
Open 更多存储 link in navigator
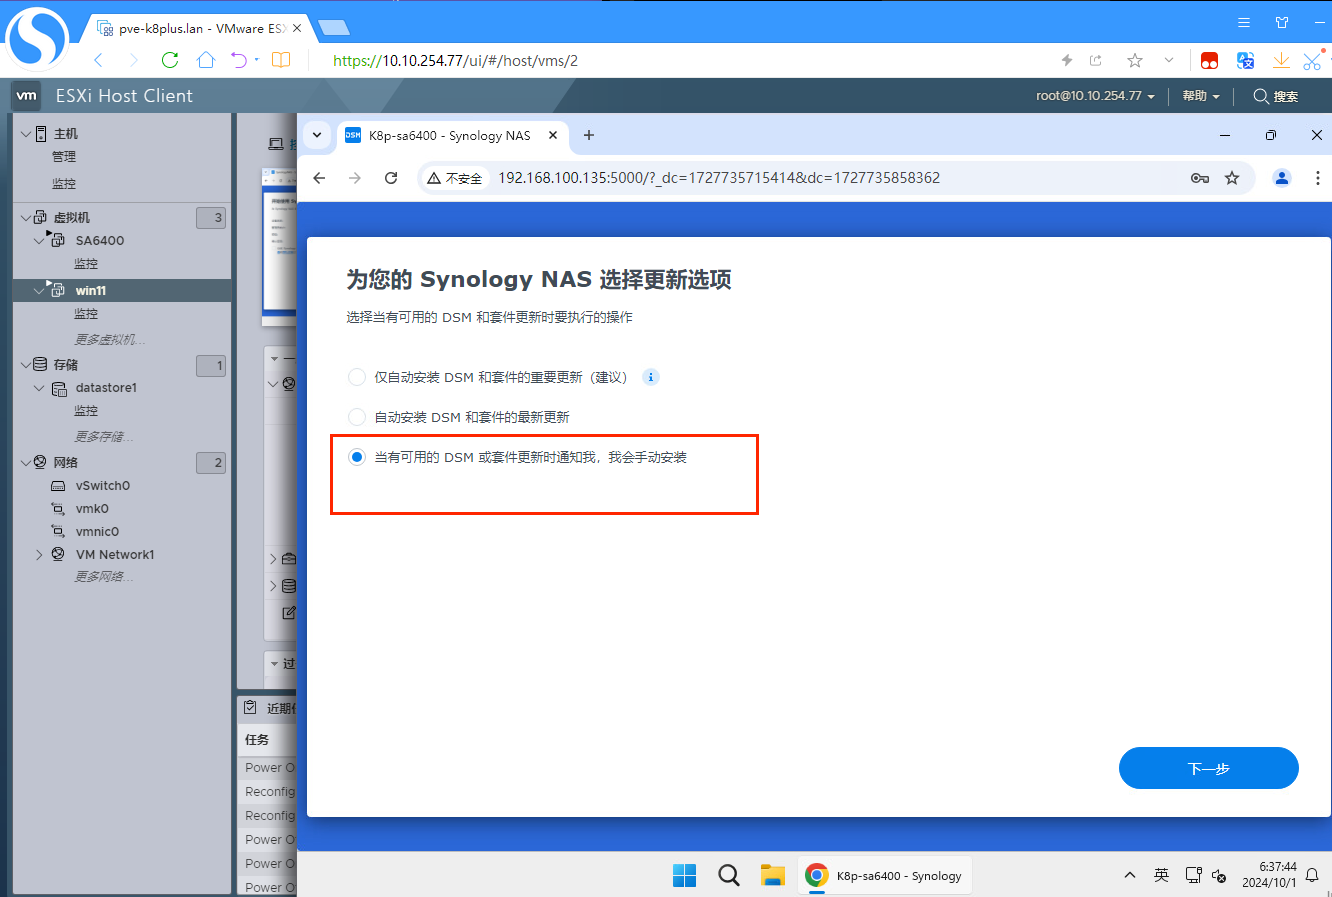pos(104,436)
